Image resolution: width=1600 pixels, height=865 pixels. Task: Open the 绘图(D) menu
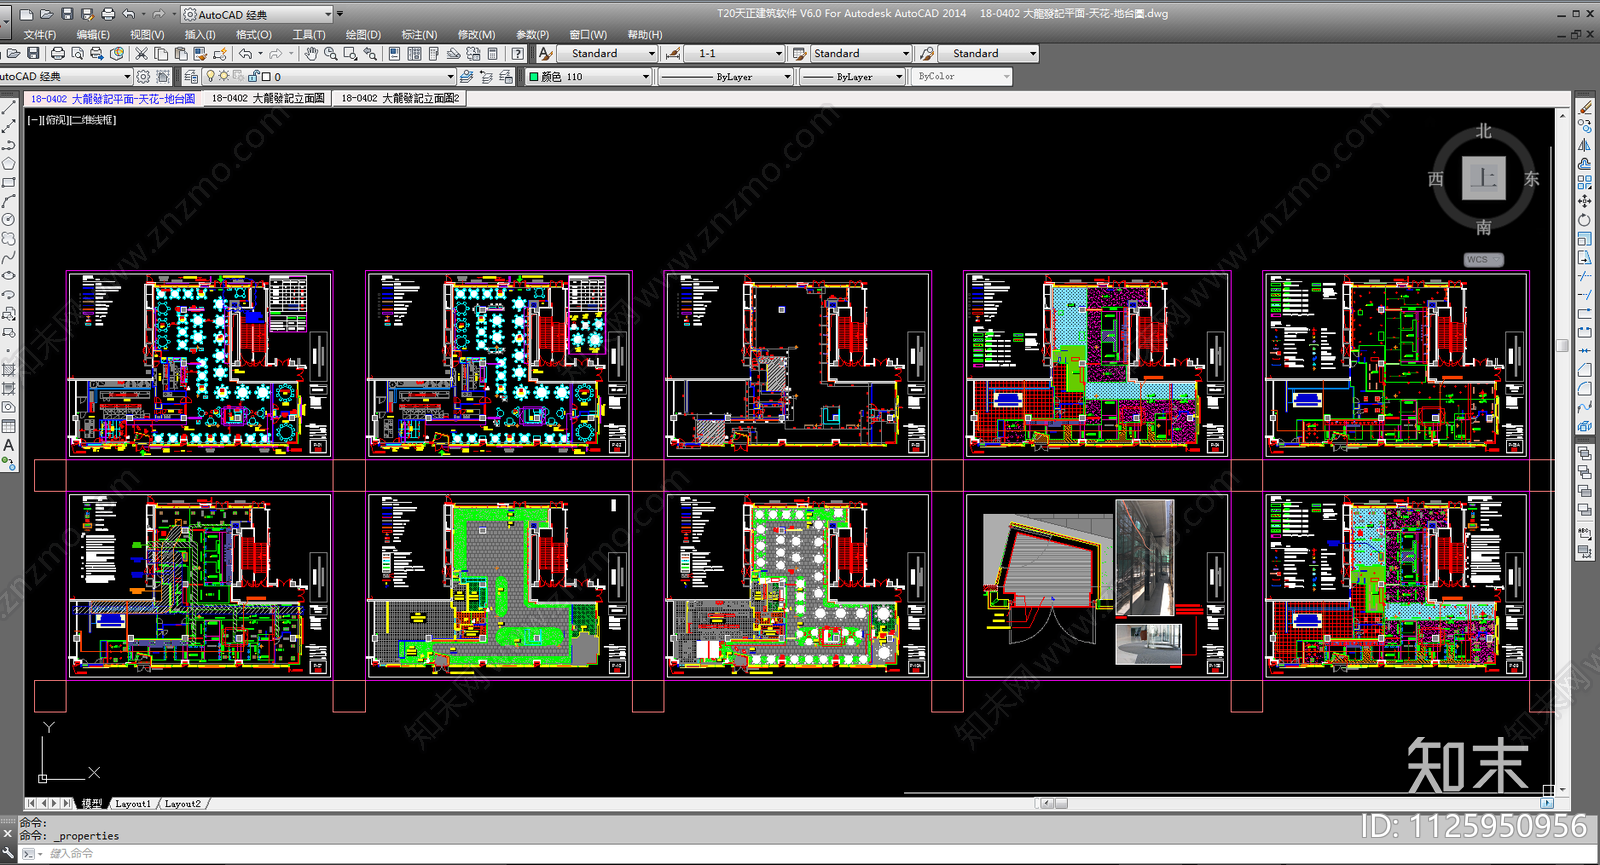(x=363, y=34)
